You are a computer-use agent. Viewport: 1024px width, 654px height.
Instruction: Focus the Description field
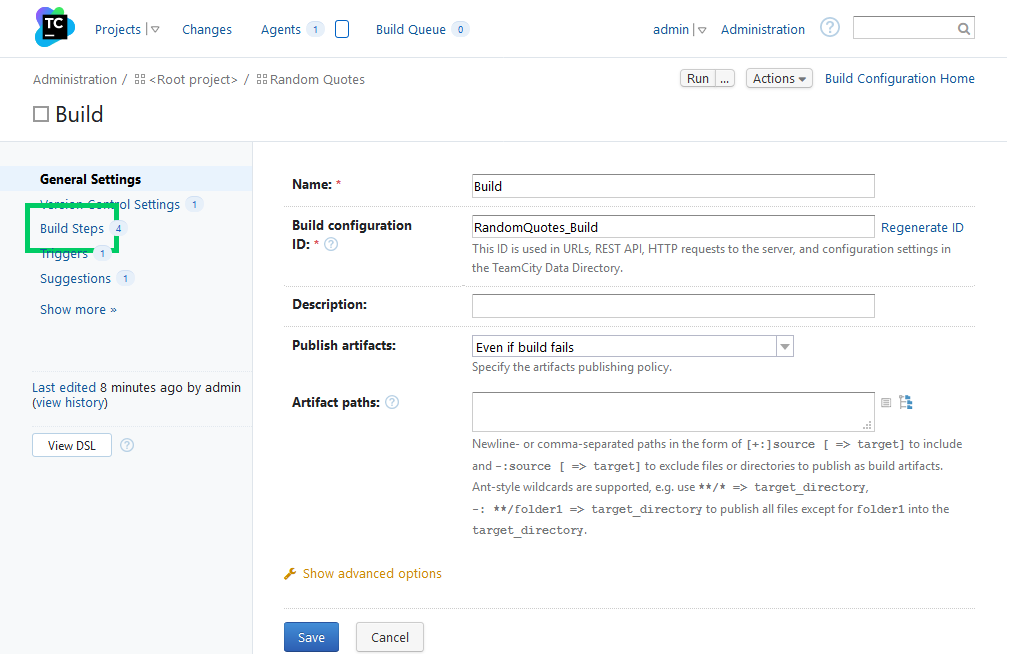point(673,306)
